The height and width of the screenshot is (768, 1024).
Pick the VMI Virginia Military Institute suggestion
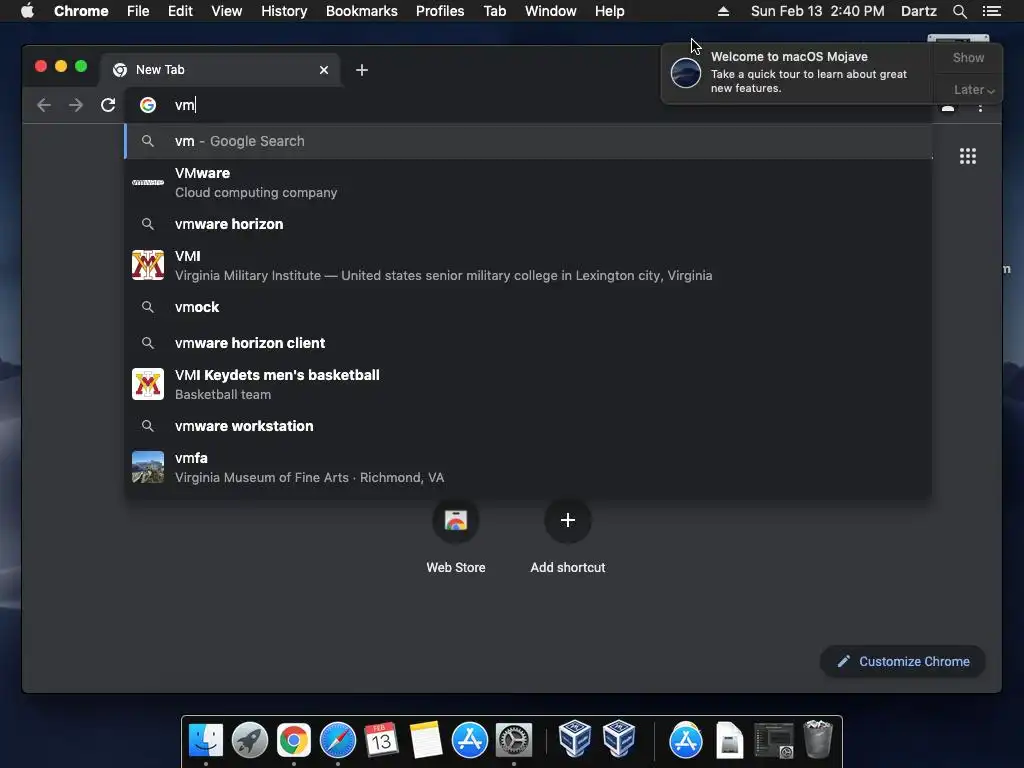point(528,265)
